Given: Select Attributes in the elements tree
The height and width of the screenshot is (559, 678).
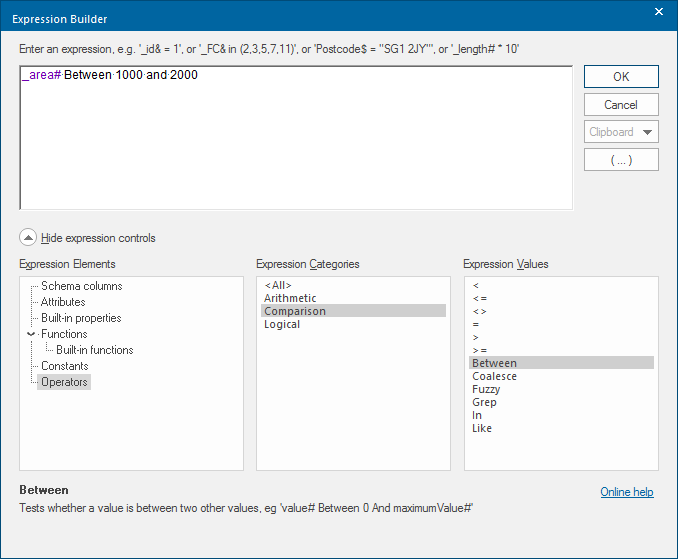Looking at the screenshot, I should pos(63,302).
